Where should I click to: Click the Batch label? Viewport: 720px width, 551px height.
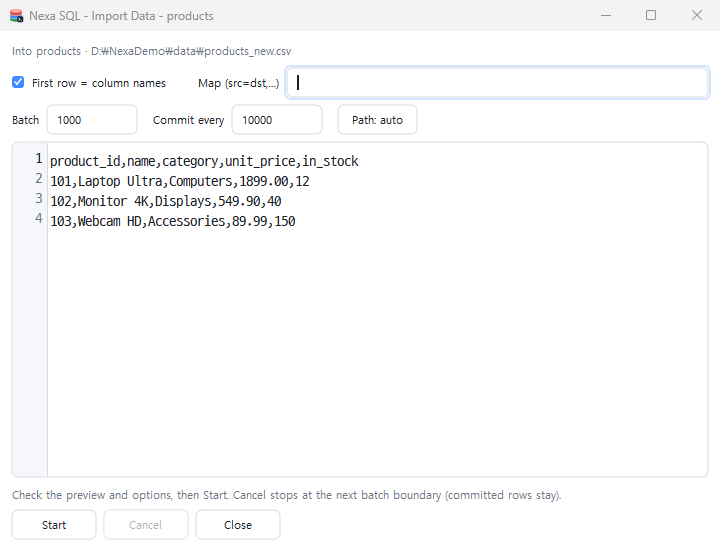pos(25,120)
